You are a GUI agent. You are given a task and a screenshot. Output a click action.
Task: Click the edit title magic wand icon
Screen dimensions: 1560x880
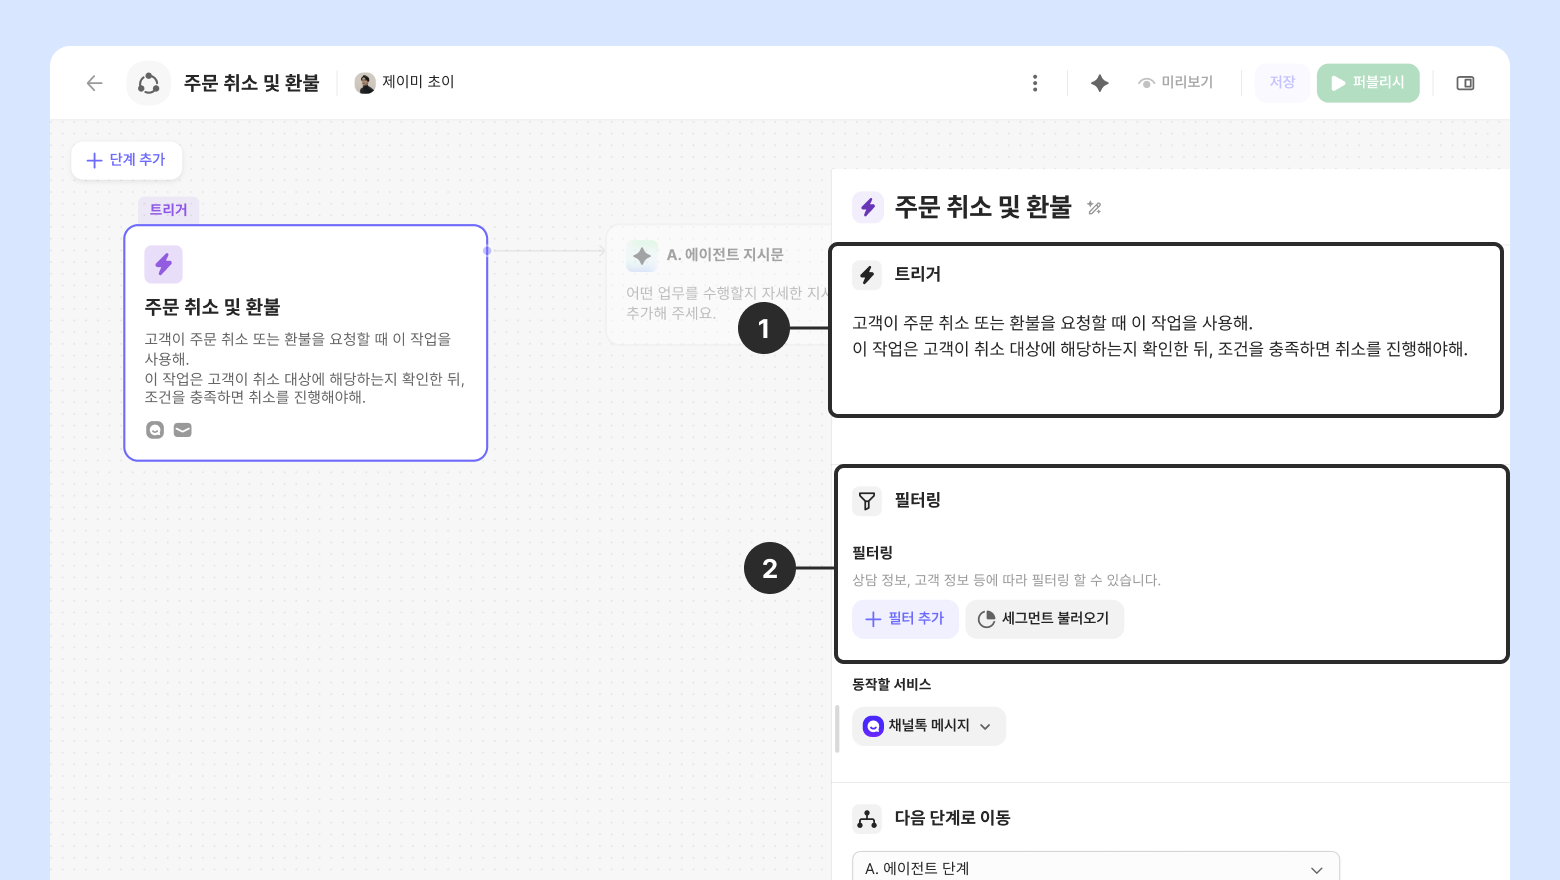tap(1095, 208)
